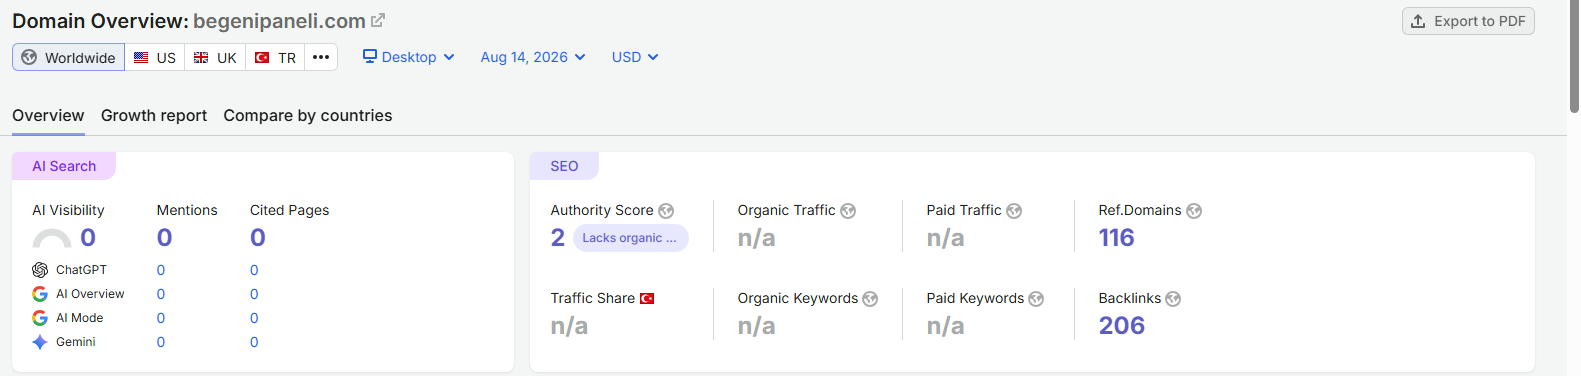This screenshot has height=376, width=1581.
Task: Open the USD currency dropdown
Action: pos(635,57)
